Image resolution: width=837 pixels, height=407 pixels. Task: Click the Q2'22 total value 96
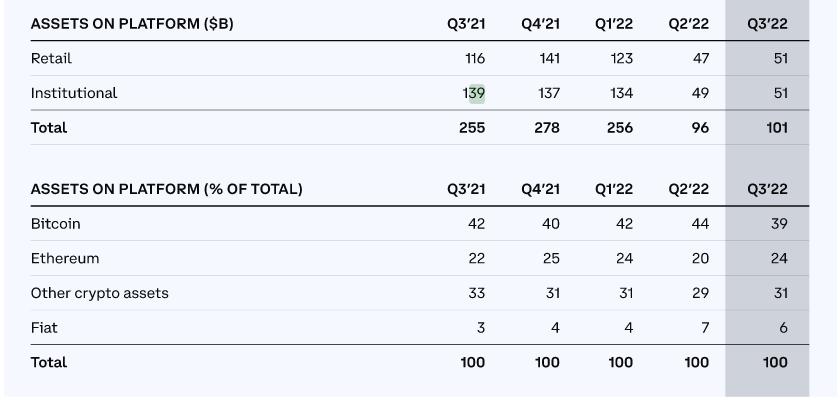coord(700,128)
